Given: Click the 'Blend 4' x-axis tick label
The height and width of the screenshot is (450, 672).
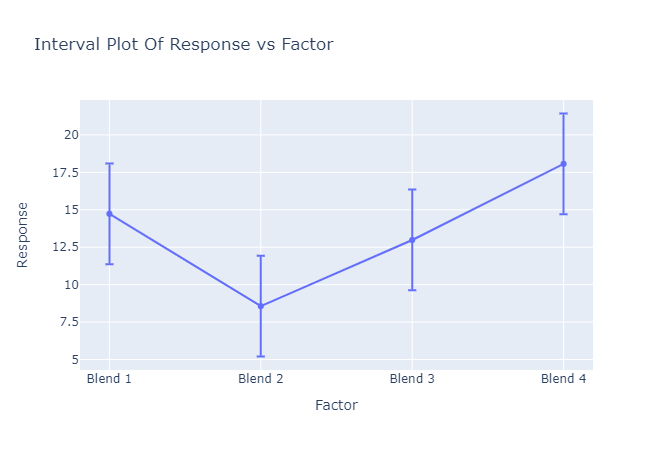Looking at the screenshot, I should 563,379.
